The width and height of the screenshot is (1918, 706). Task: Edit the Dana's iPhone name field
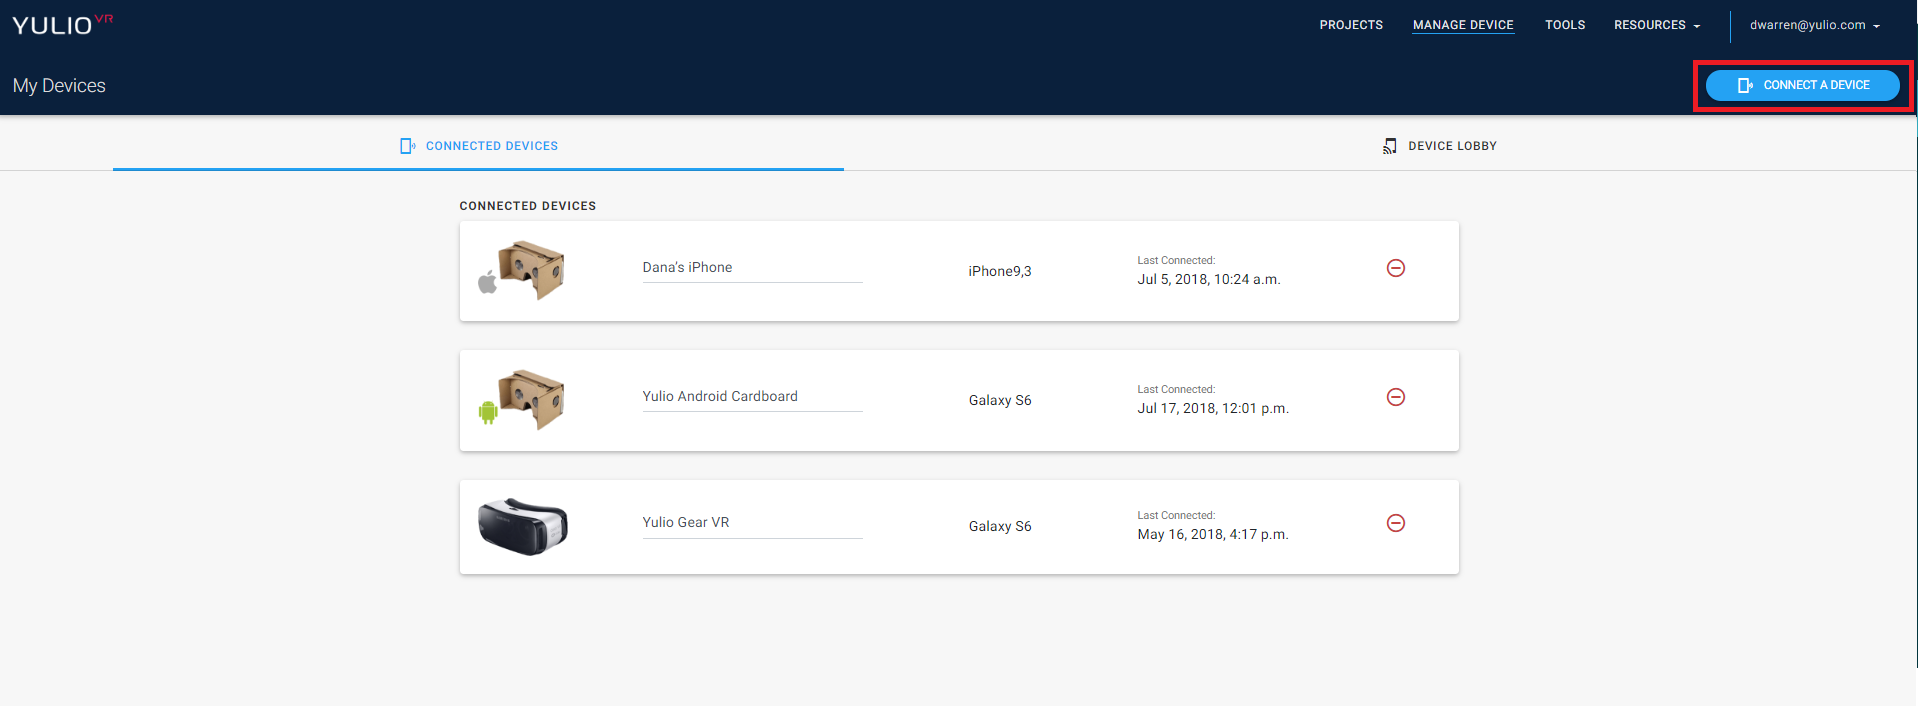coord(752,268)
